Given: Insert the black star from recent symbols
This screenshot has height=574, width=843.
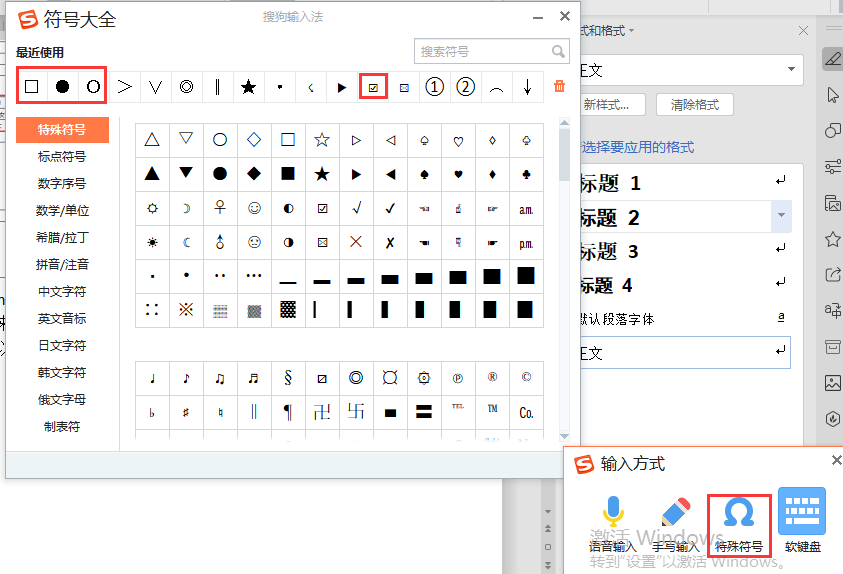Looking at the screenshot, I should point(248,87).
